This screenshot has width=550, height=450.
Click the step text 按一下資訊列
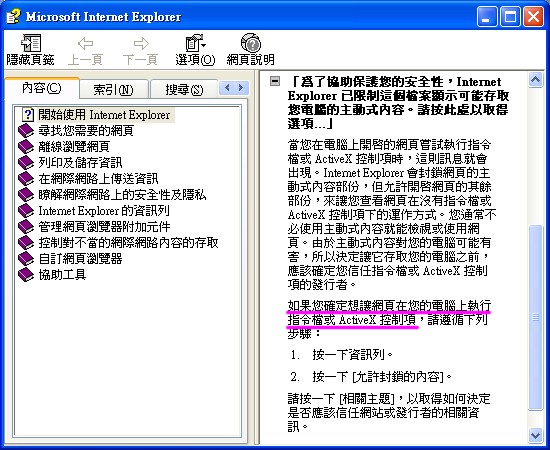(x=353, y=355)
